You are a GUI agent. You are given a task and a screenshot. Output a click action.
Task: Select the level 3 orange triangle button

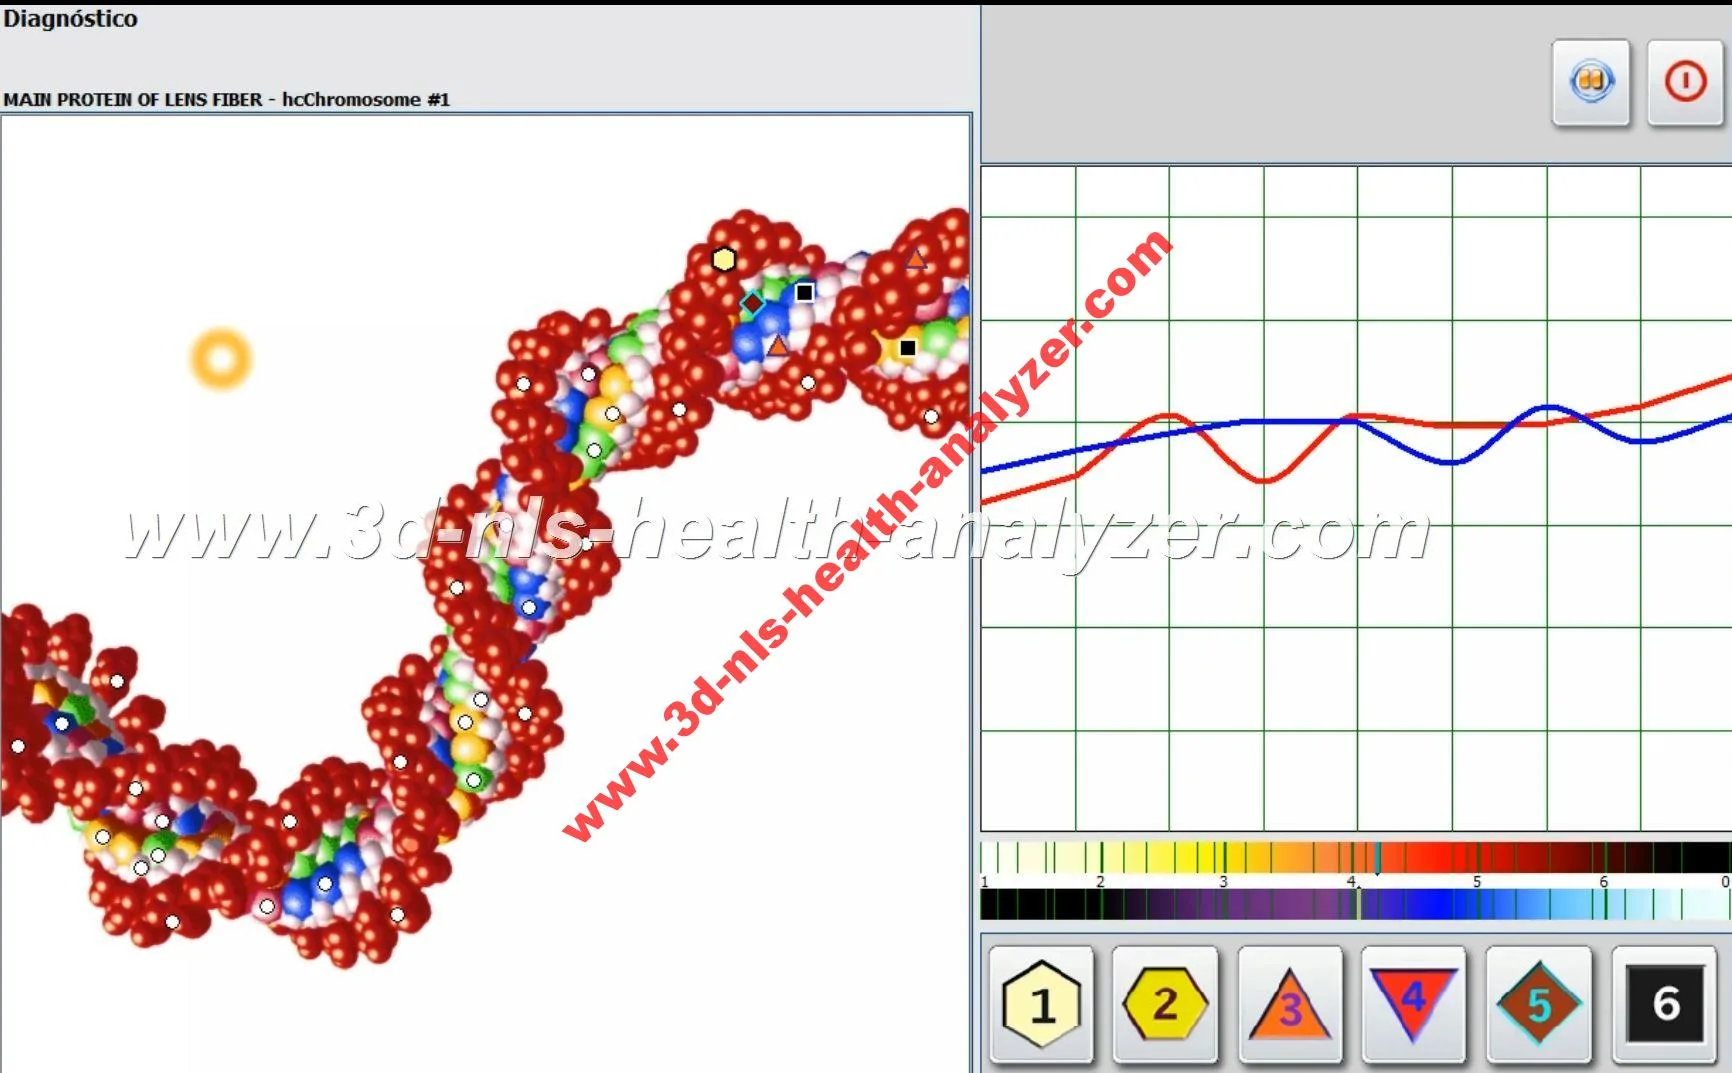pos(1290,1003)
